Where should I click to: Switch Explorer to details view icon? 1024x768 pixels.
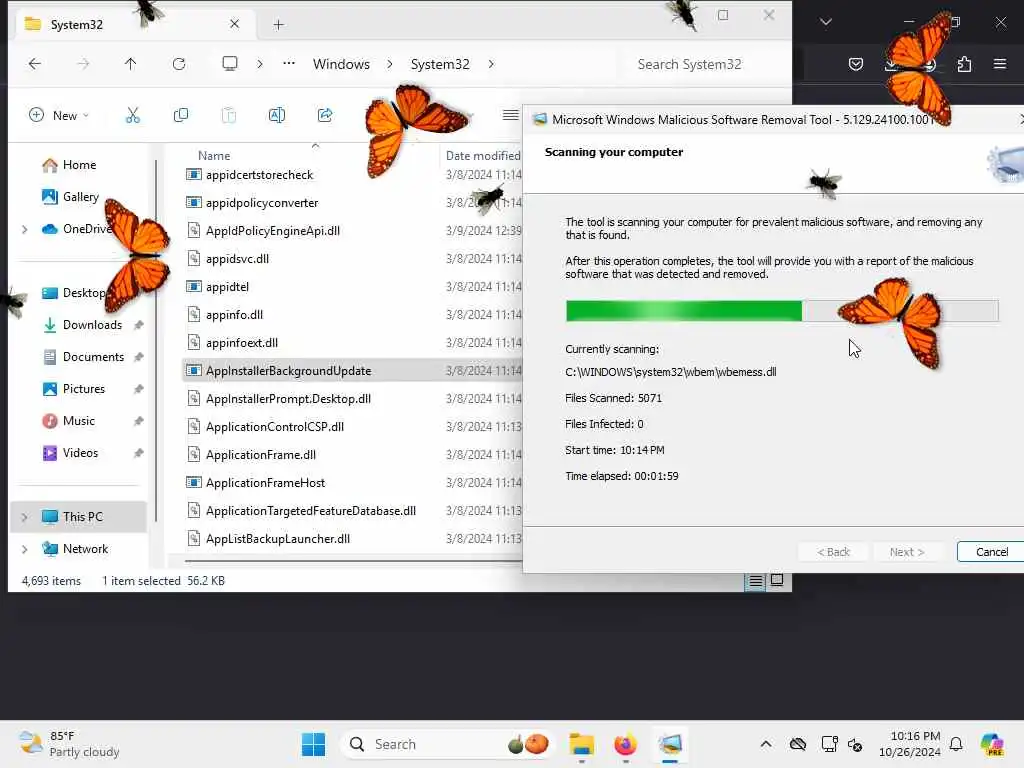tap(756, 581)
